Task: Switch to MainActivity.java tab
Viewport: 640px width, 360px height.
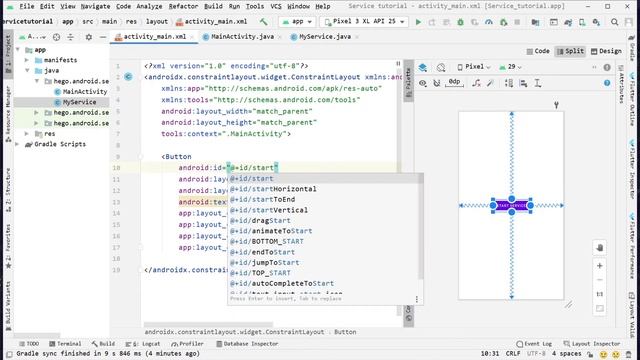Action: point(242,37)
